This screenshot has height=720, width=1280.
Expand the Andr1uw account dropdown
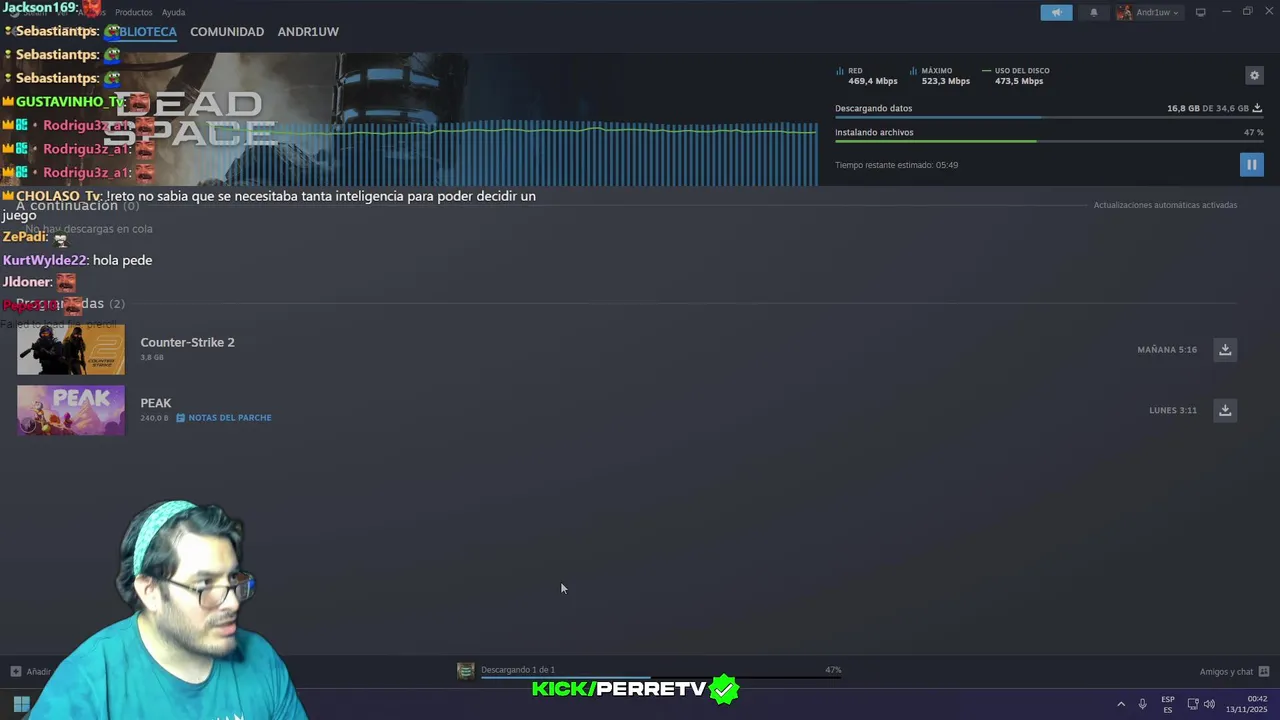click(x=1148, y=13)
